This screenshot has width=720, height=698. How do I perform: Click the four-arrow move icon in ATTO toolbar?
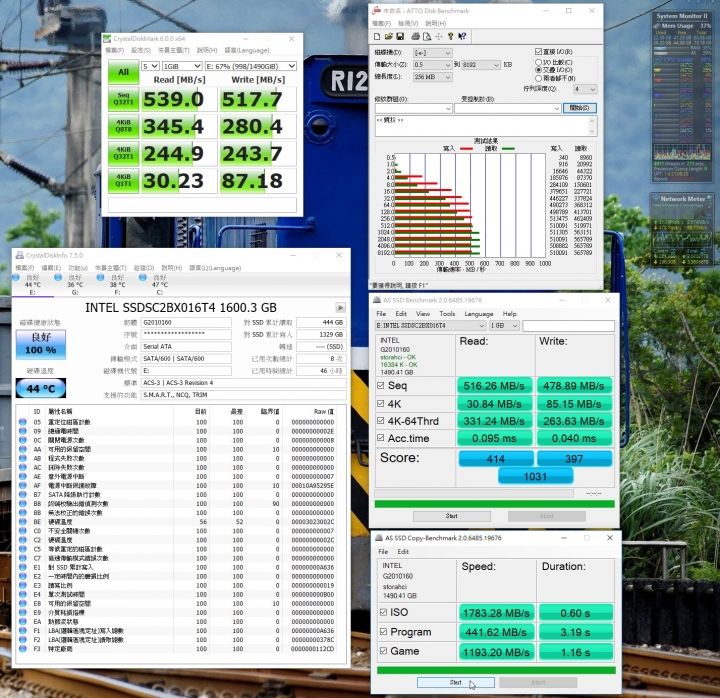[x=439, y=36]
